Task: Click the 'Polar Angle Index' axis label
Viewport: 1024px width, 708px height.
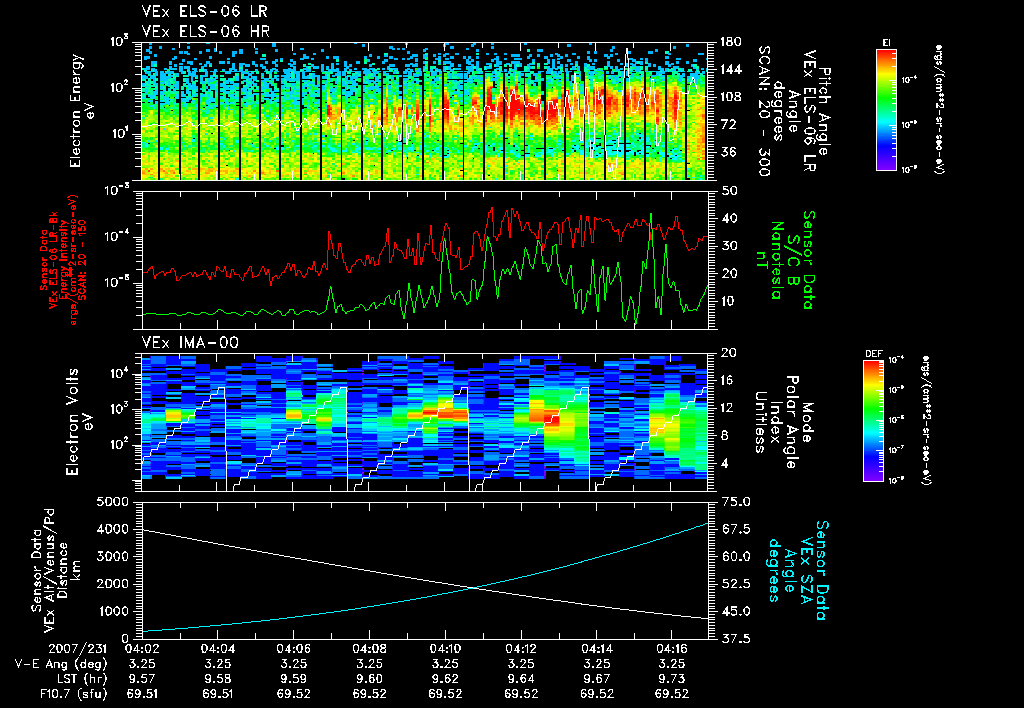Action: [x=782, y=421]
